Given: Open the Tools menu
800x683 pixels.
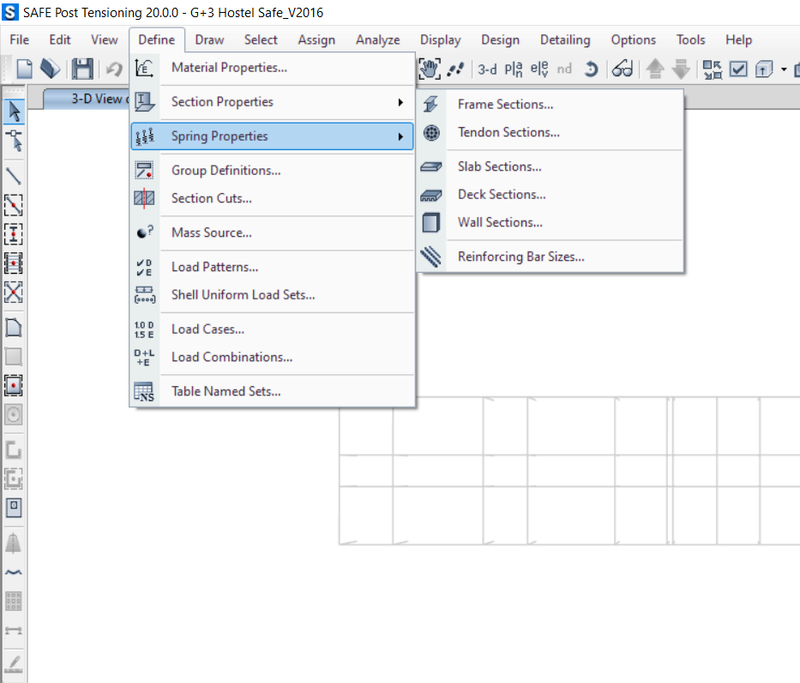Looking at the screenshot, I should [x=690, y=40].
